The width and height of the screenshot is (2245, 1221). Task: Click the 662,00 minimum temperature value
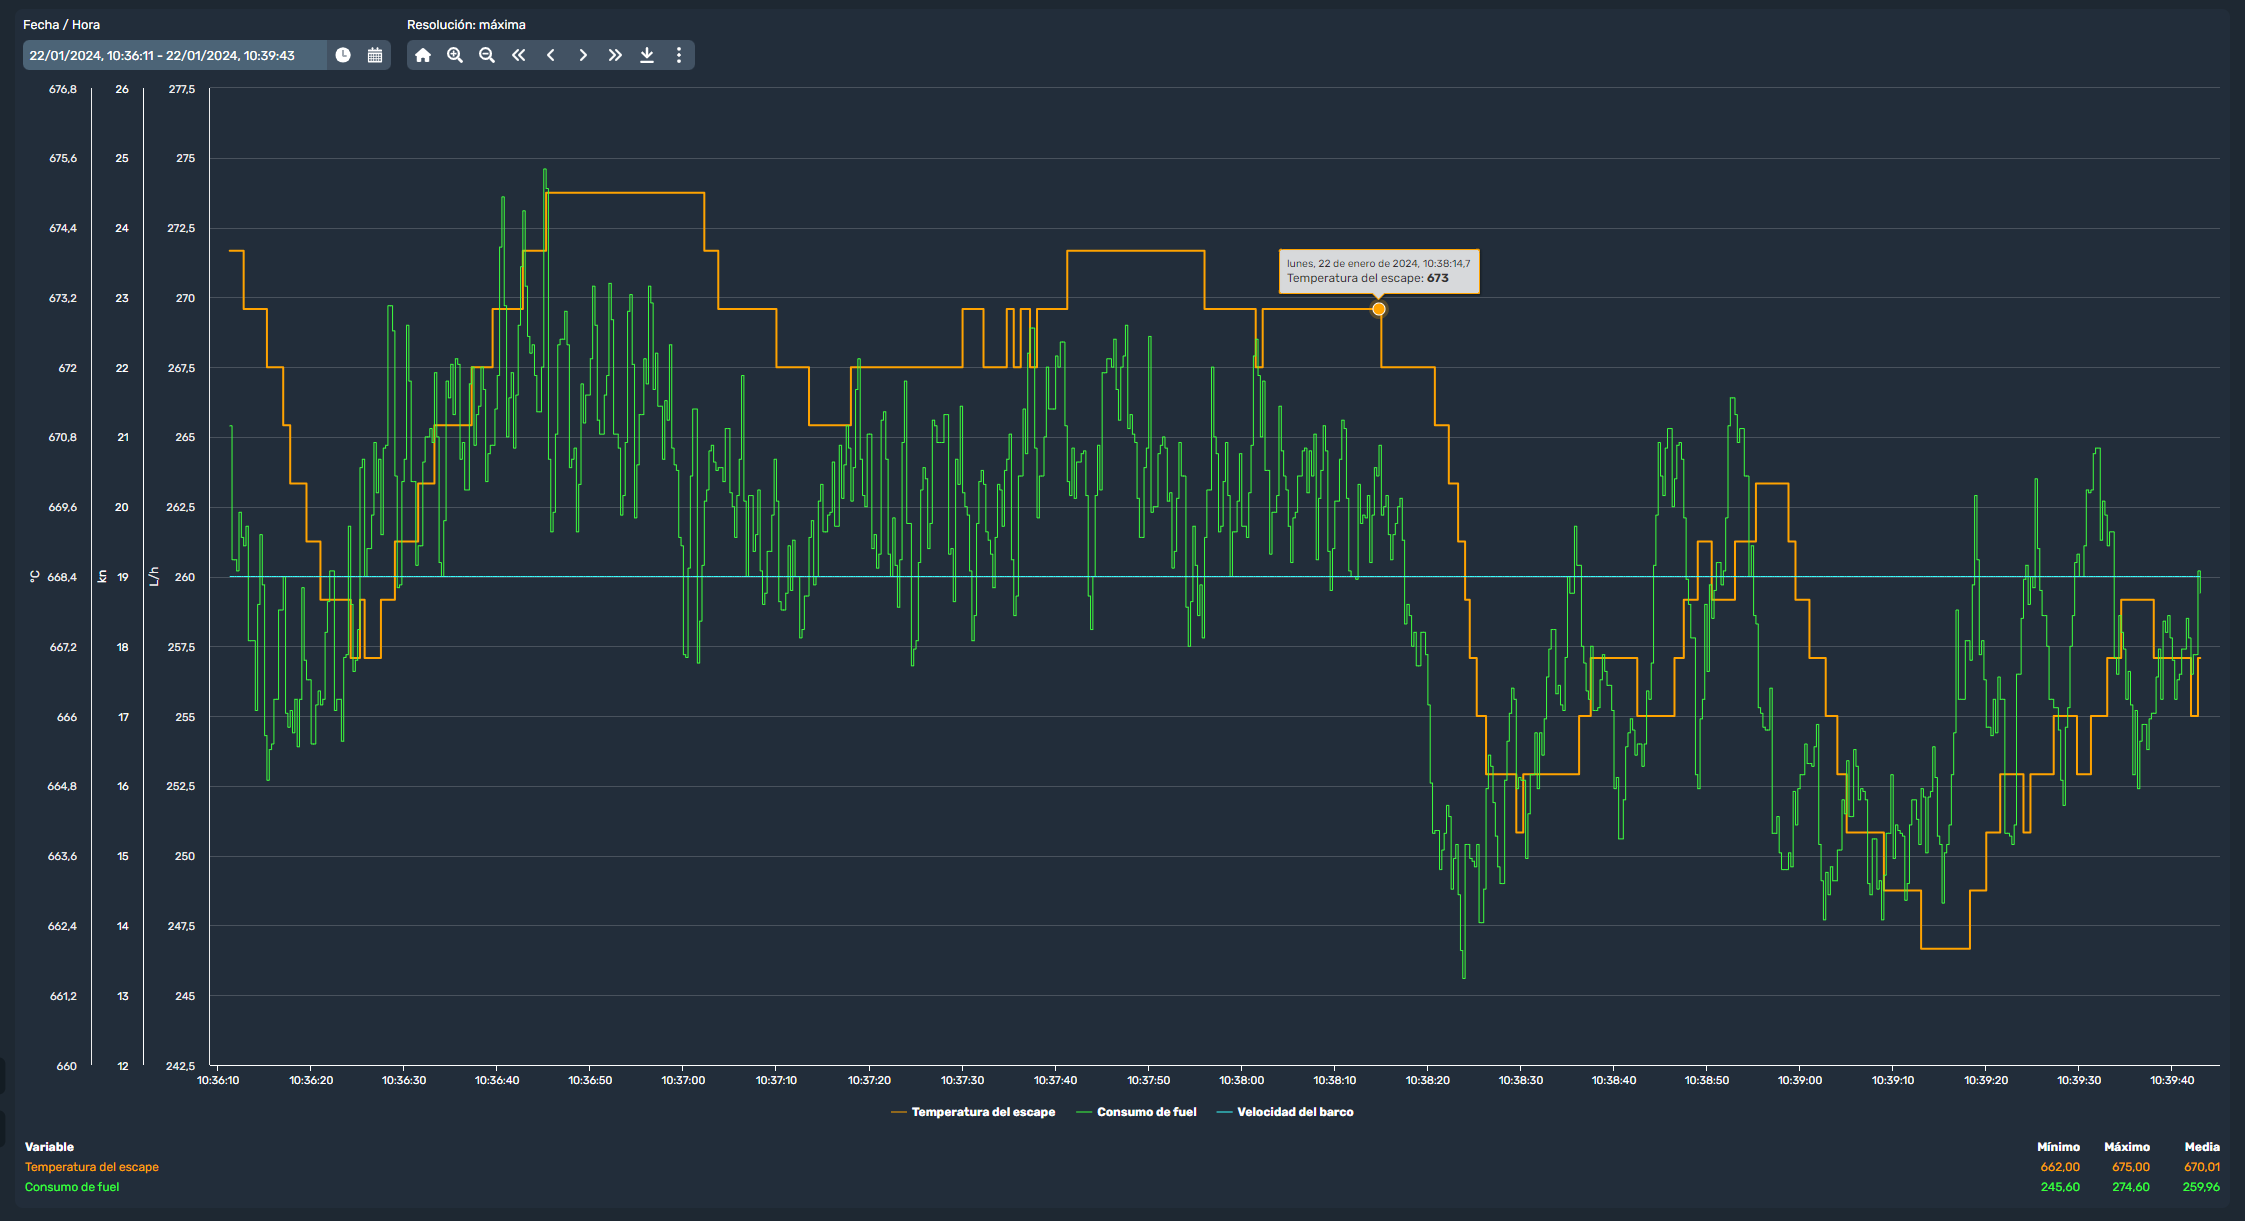2060,1167
